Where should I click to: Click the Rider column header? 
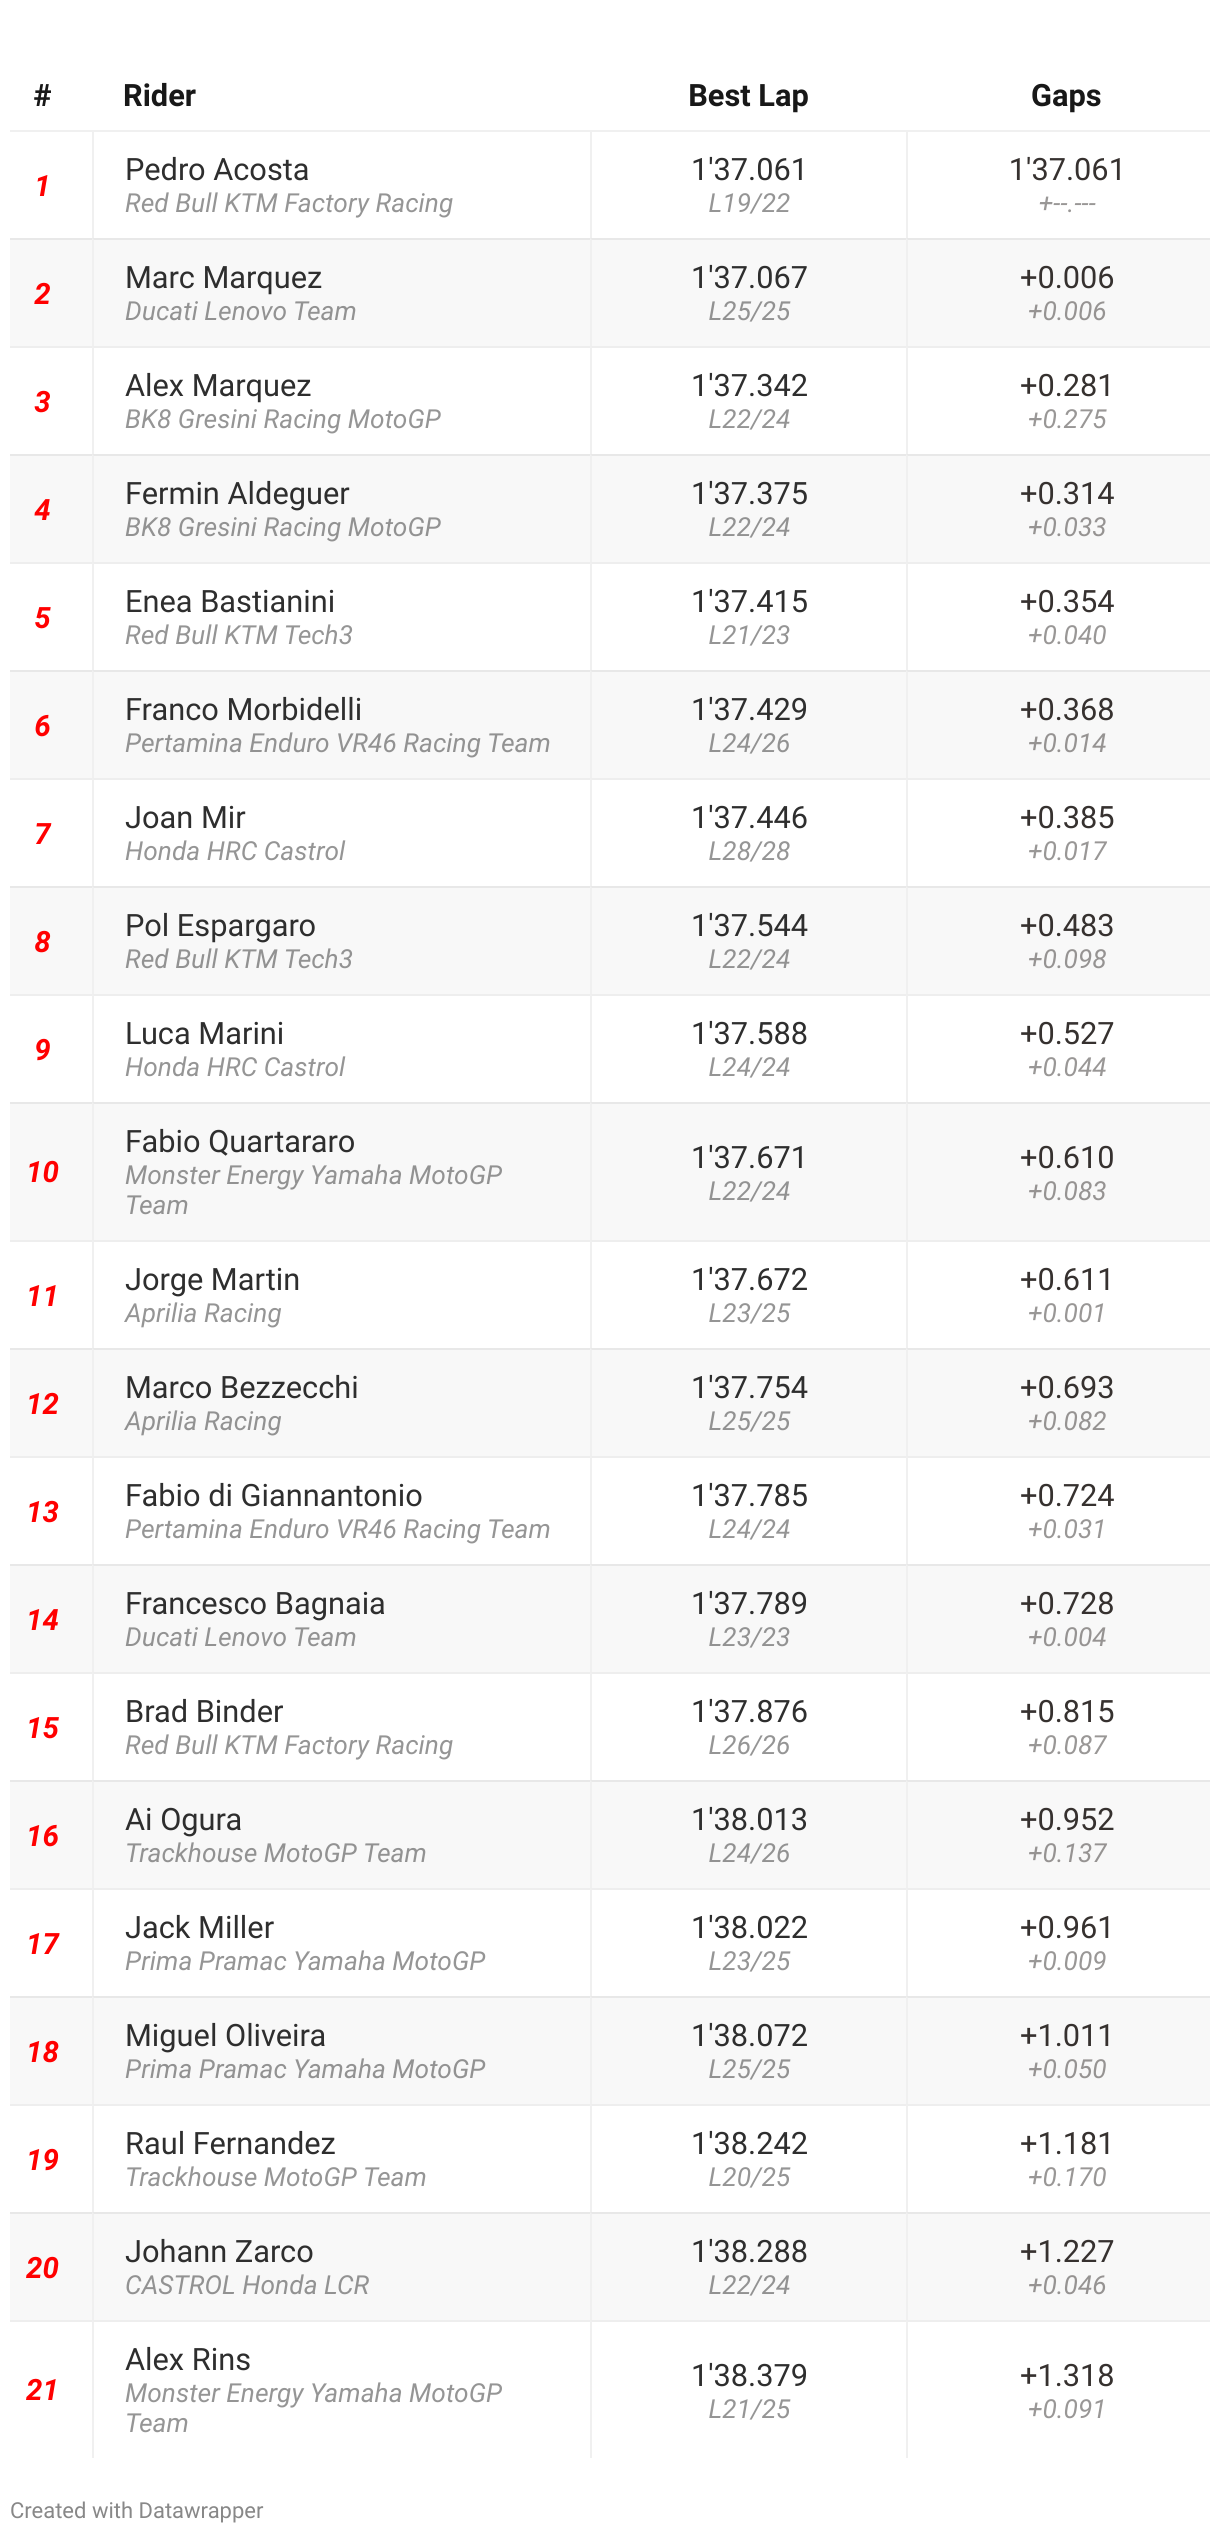pyautogui.click(x=159, y=96)
